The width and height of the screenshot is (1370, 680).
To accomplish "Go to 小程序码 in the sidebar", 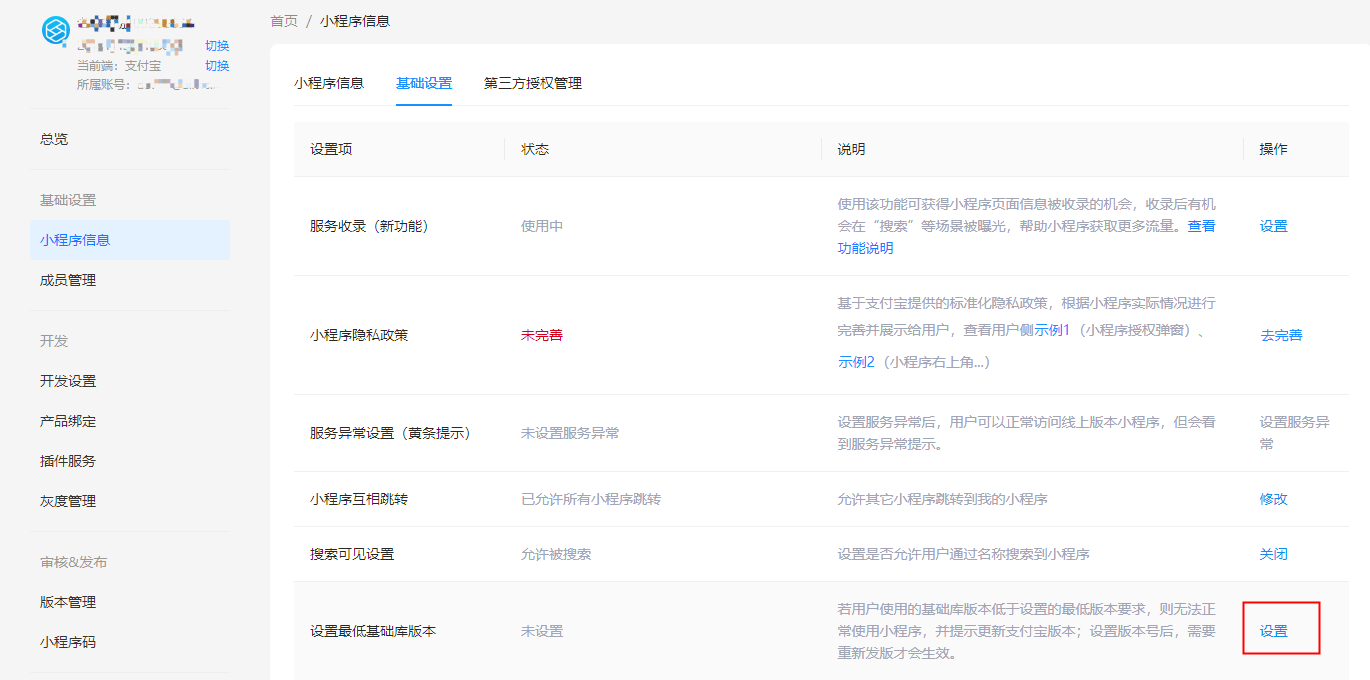I will (68, 642).
